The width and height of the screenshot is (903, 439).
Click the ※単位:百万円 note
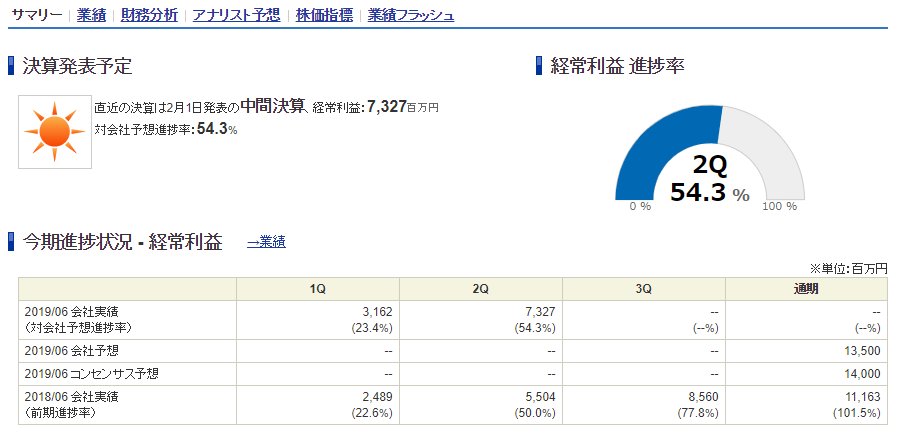(x=849, y=268)
